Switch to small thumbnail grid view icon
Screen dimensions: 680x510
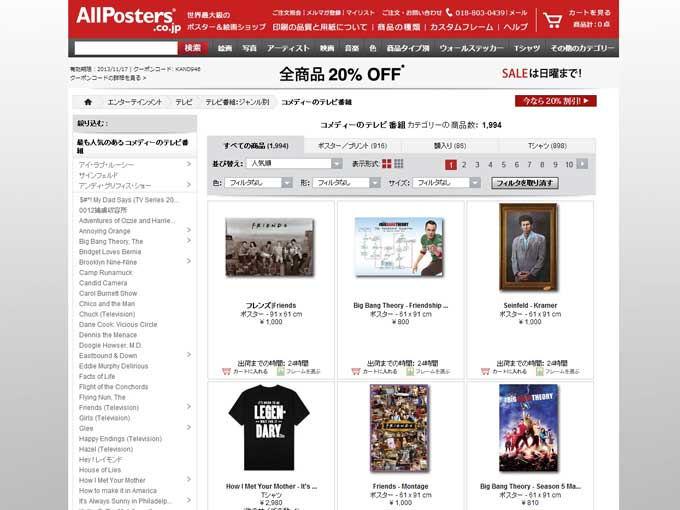coord(399,163)
